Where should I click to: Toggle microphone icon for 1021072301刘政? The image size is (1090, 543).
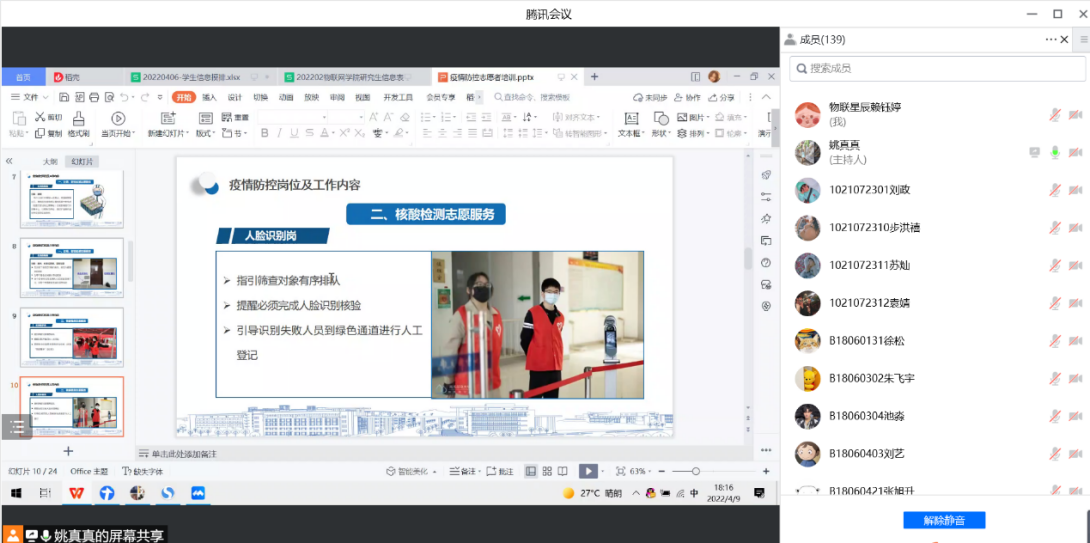(1054, 190)
